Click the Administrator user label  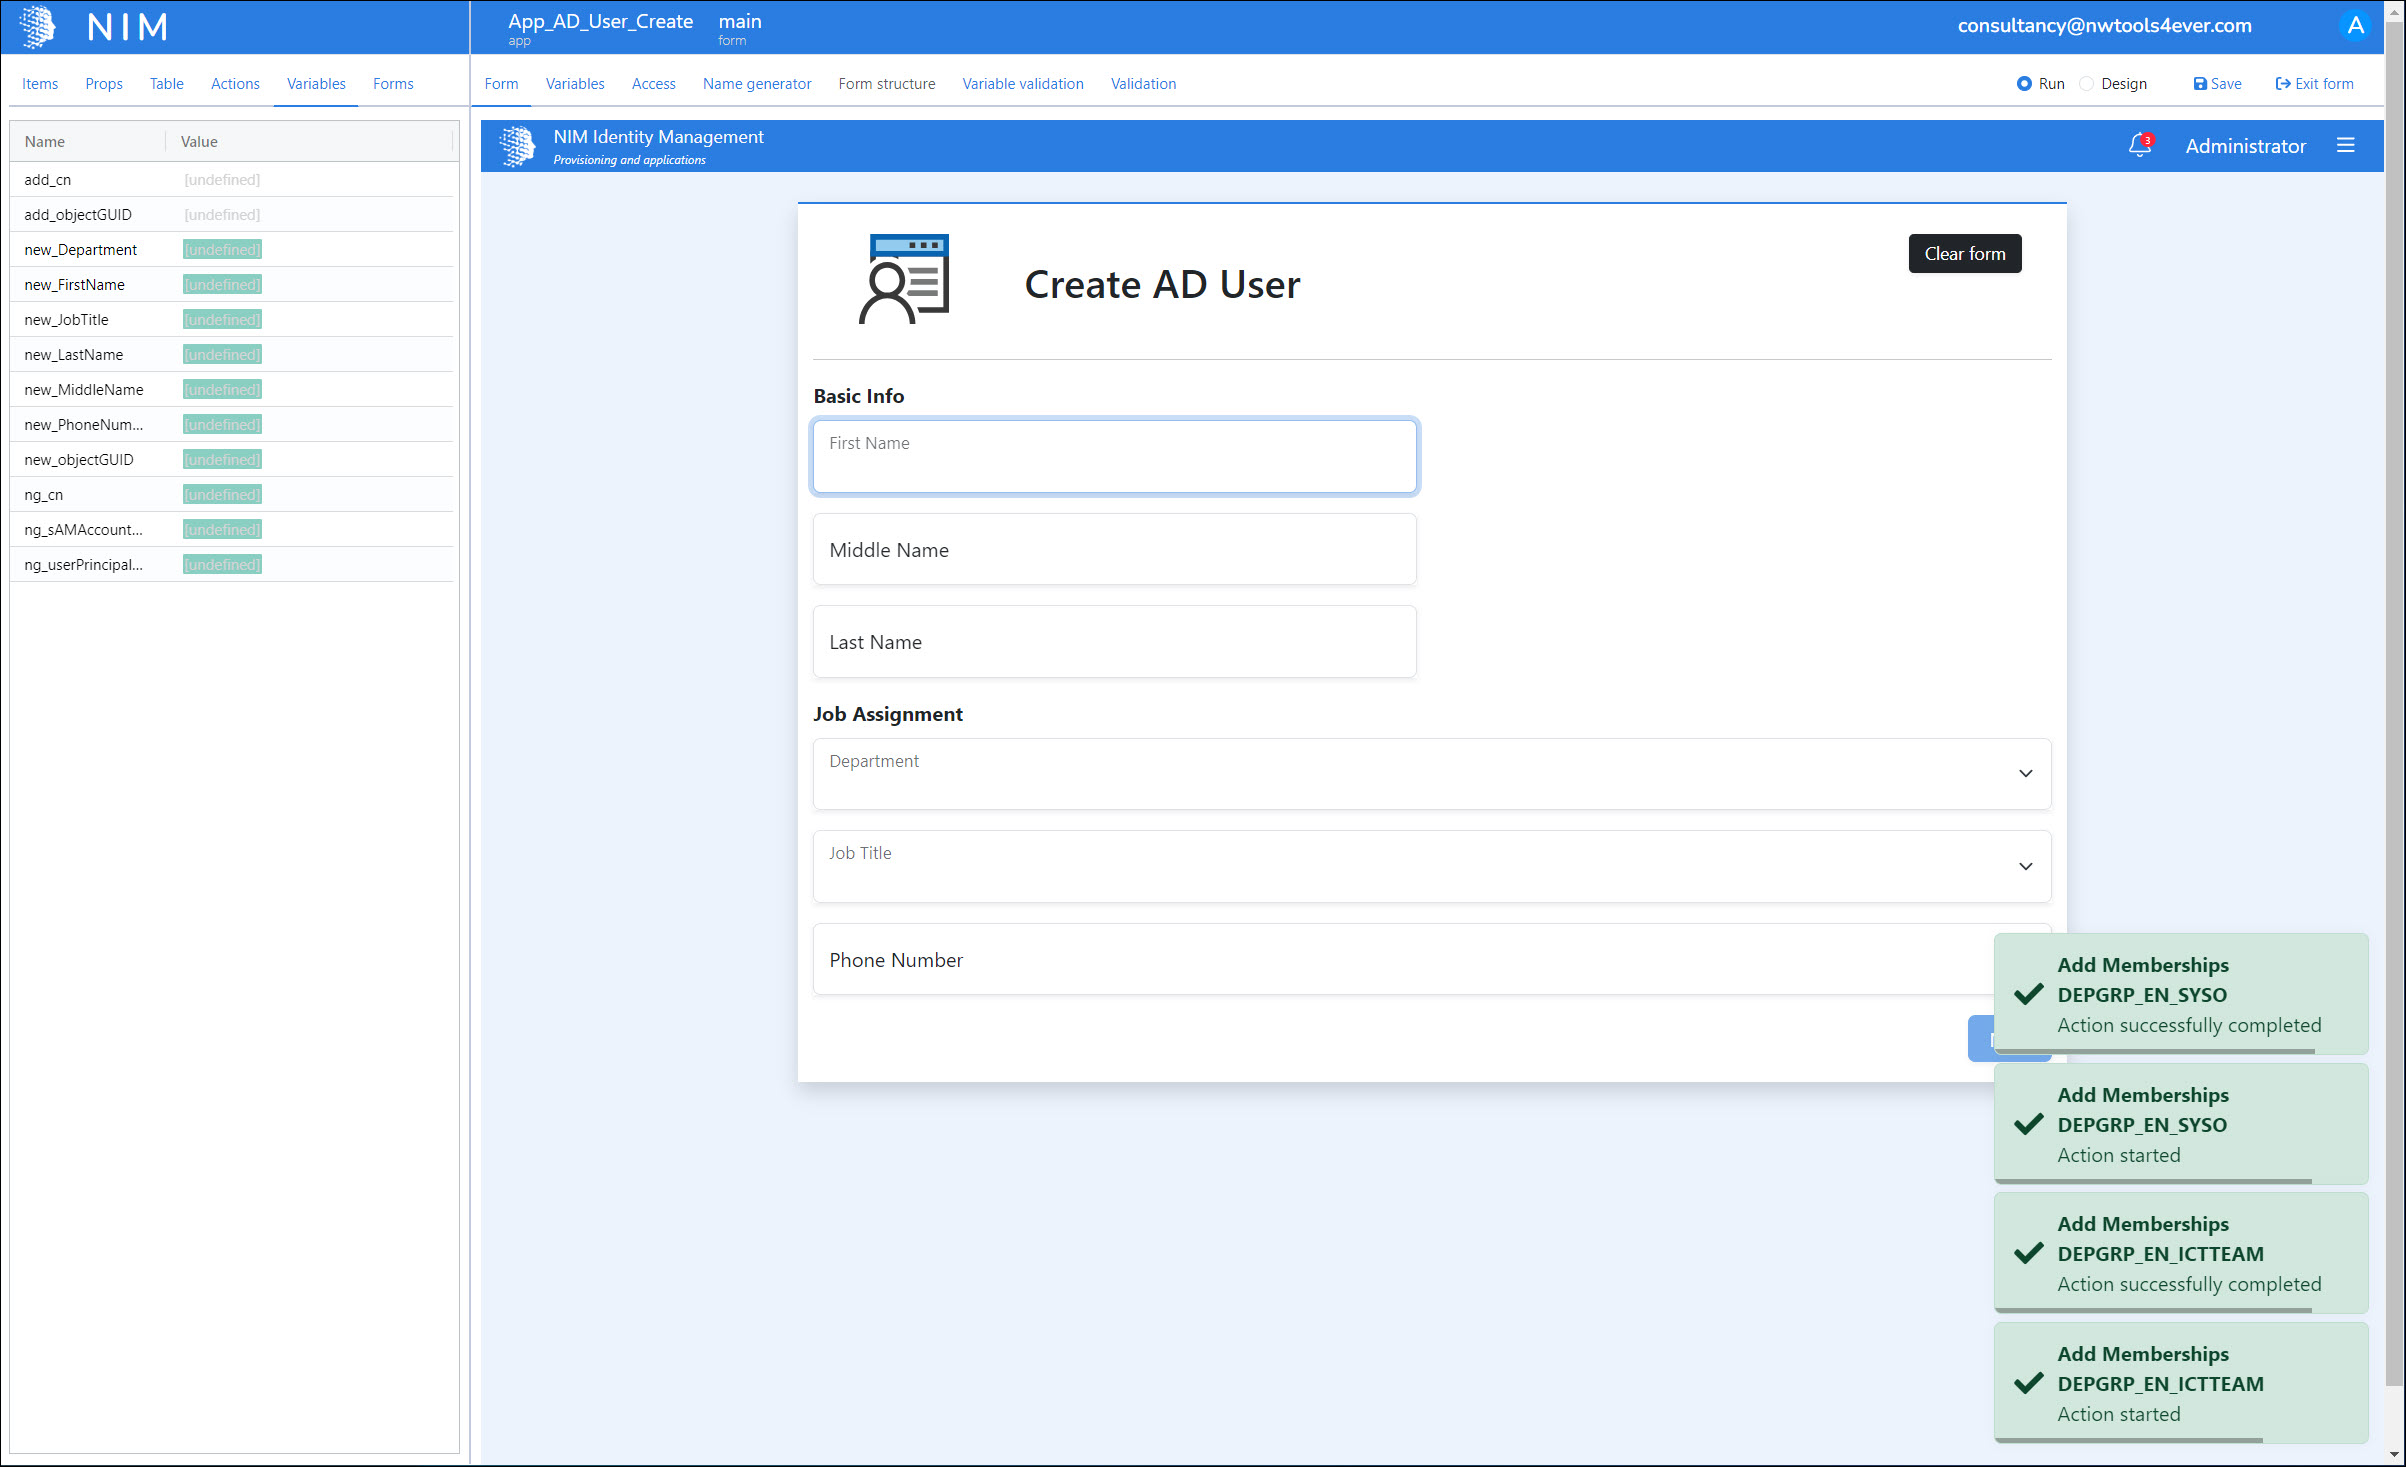pyautogui.click(x=2245, y=146)
